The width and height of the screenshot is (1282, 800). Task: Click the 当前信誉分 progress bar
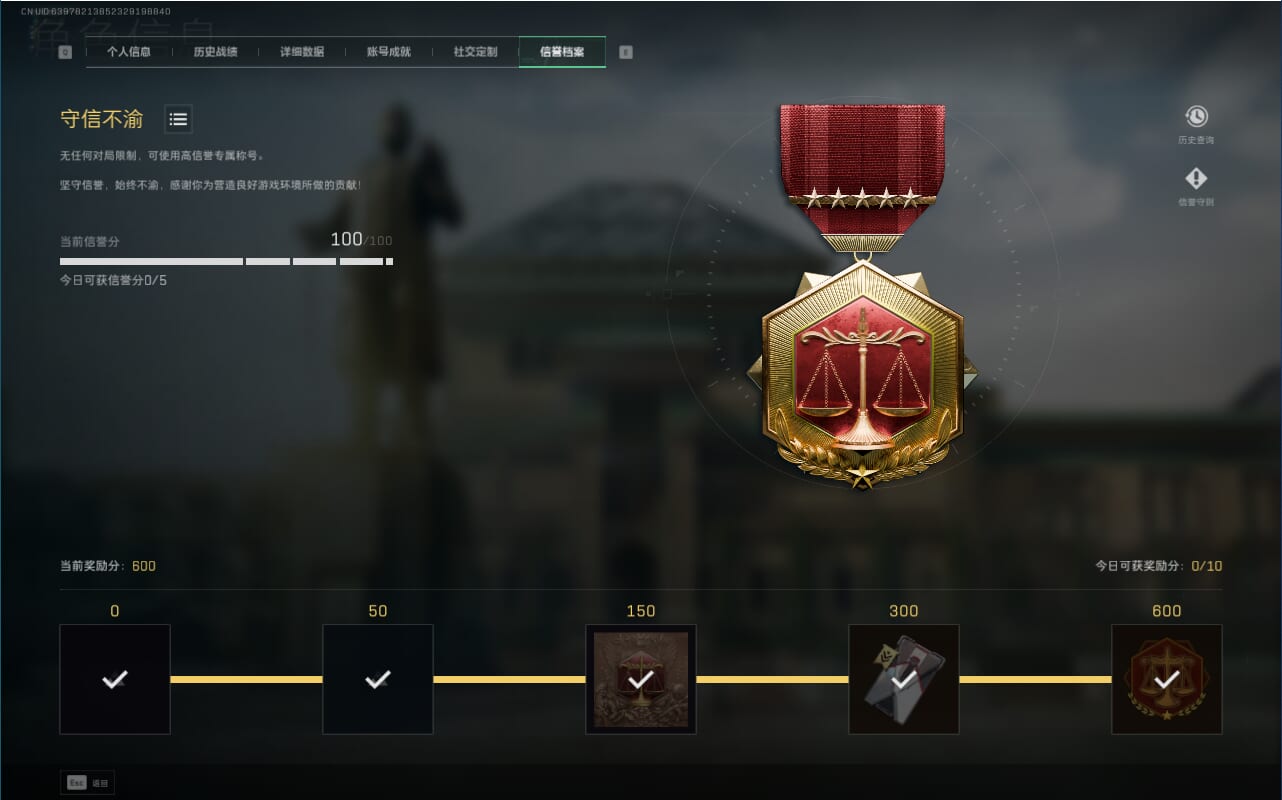[x=226, y=261]
